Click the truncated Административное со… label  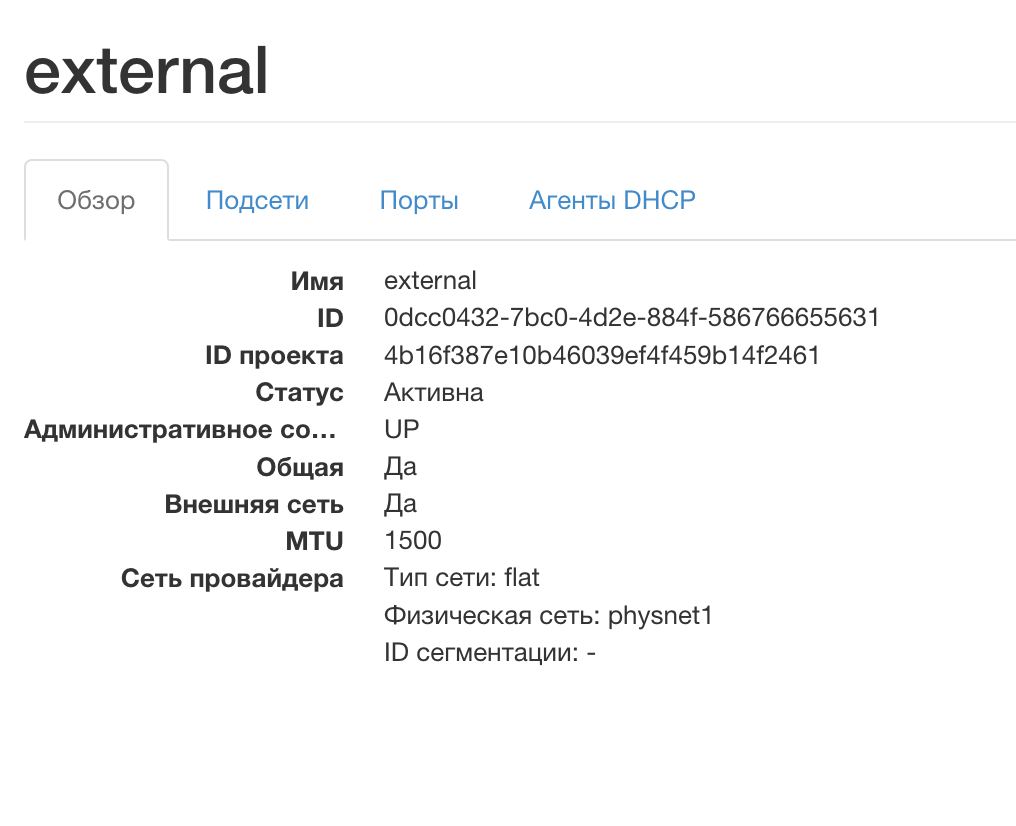click(181, 430)
